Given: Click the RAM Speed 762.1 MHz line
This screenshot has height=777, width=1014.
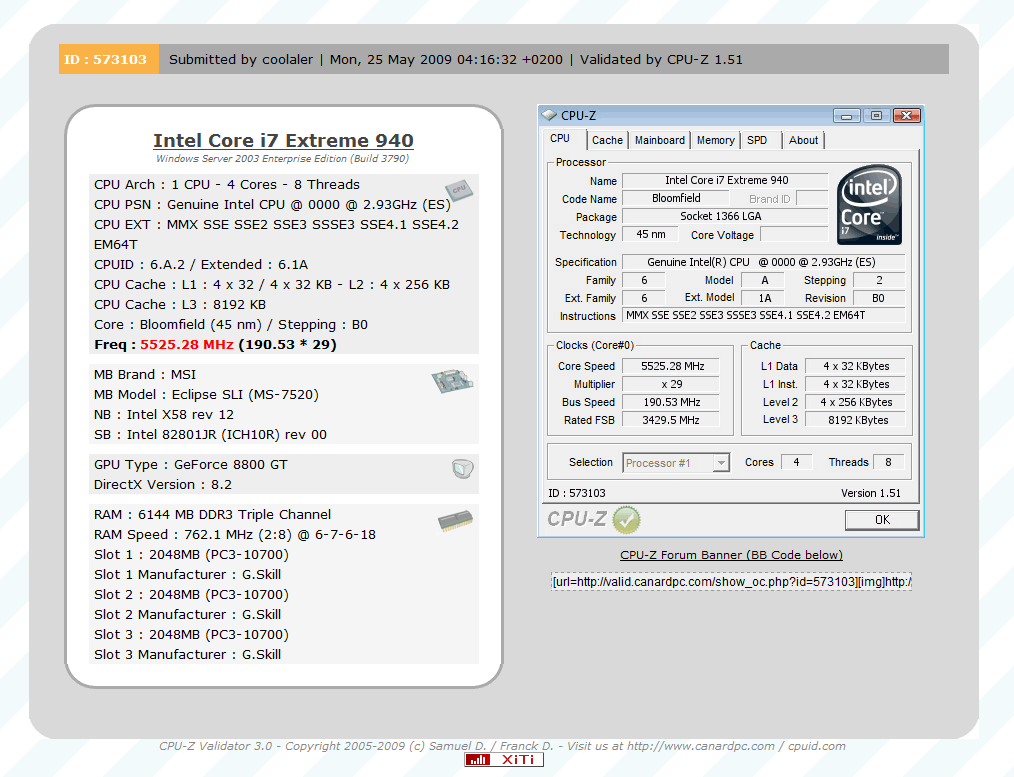Looking at the screenshot, I should click(235, 535).
